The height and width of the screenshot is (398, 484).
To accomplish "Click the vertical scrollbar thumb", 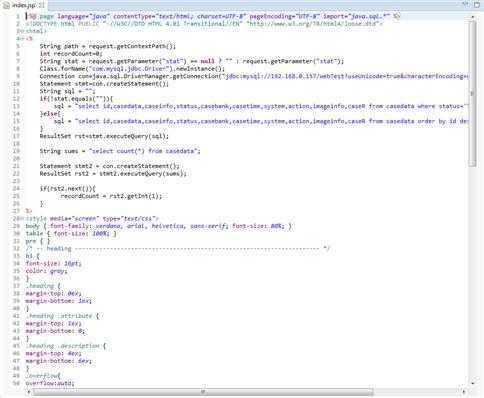I will pyautogui.click(x=472, y=93).
